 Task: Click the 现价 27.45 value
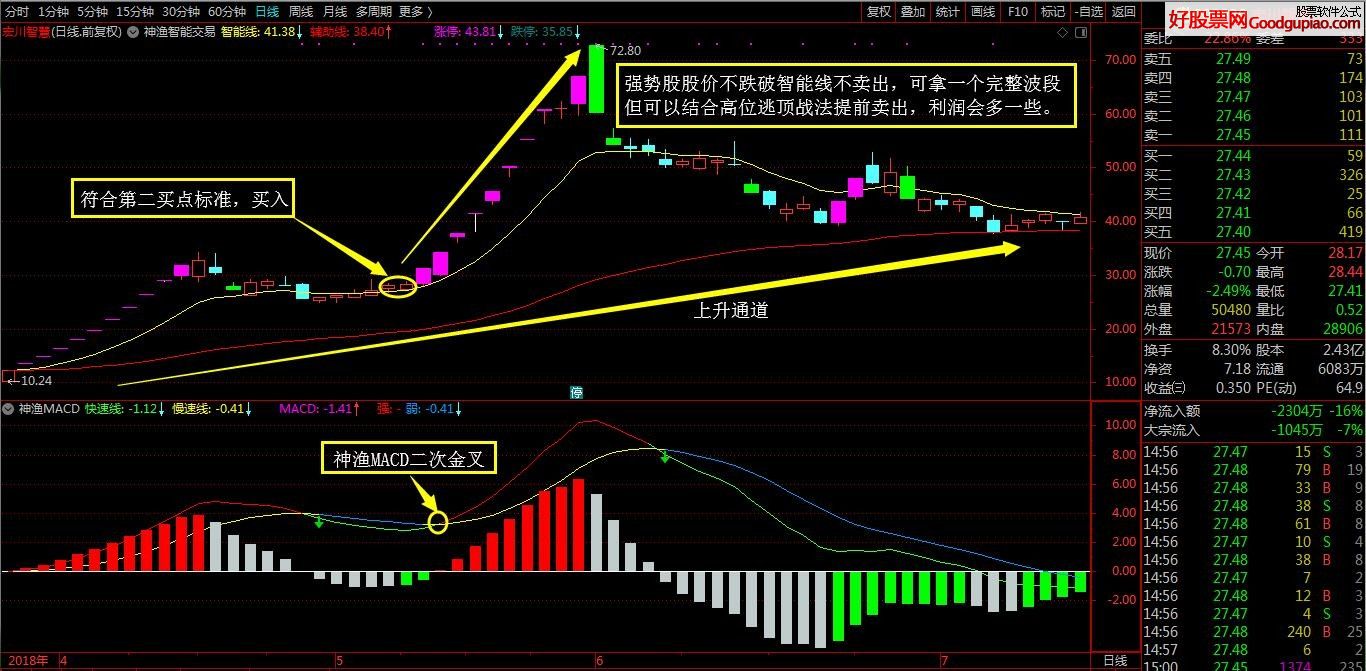(1231, 254)
